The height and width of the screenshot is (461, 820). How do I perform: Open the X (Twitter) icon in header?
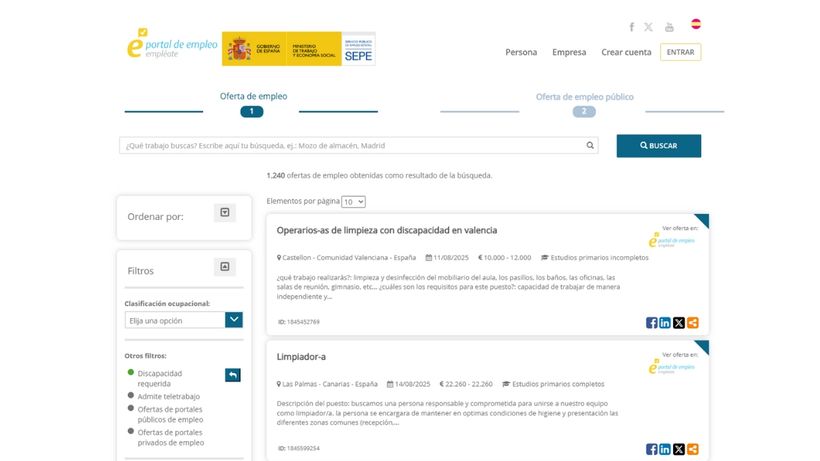[648, 27]
